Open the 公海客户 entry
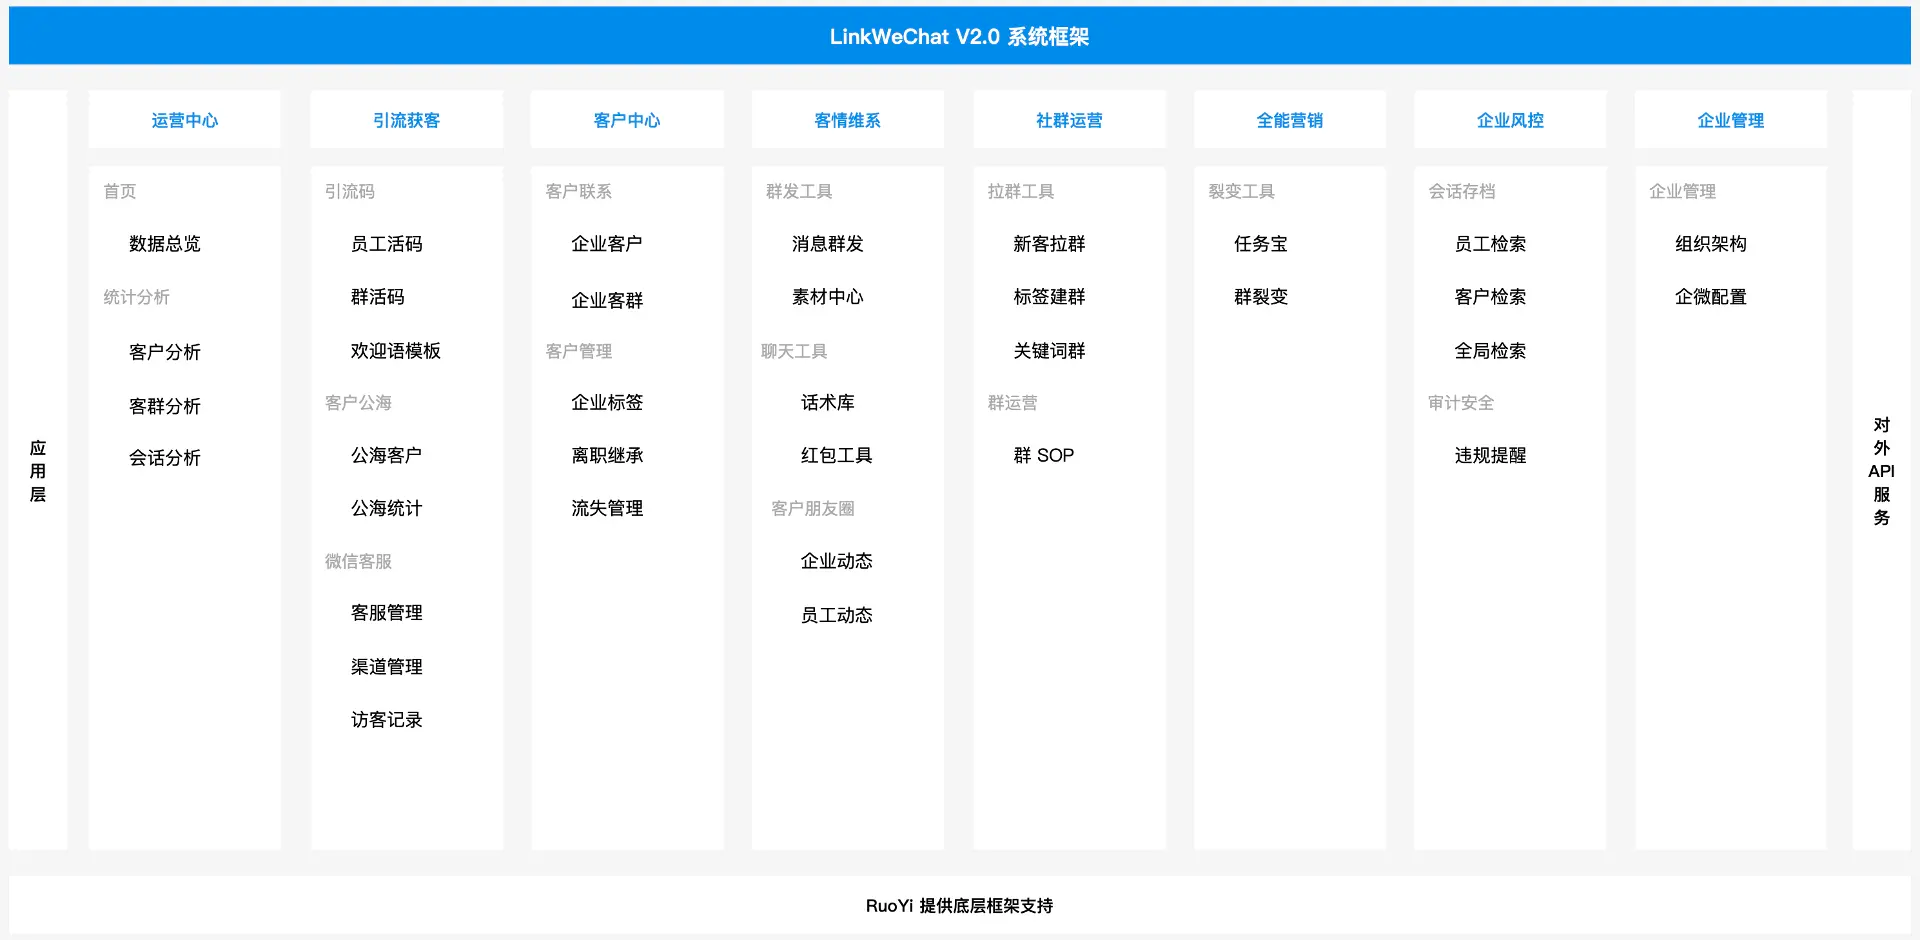 tap(387, 455)
